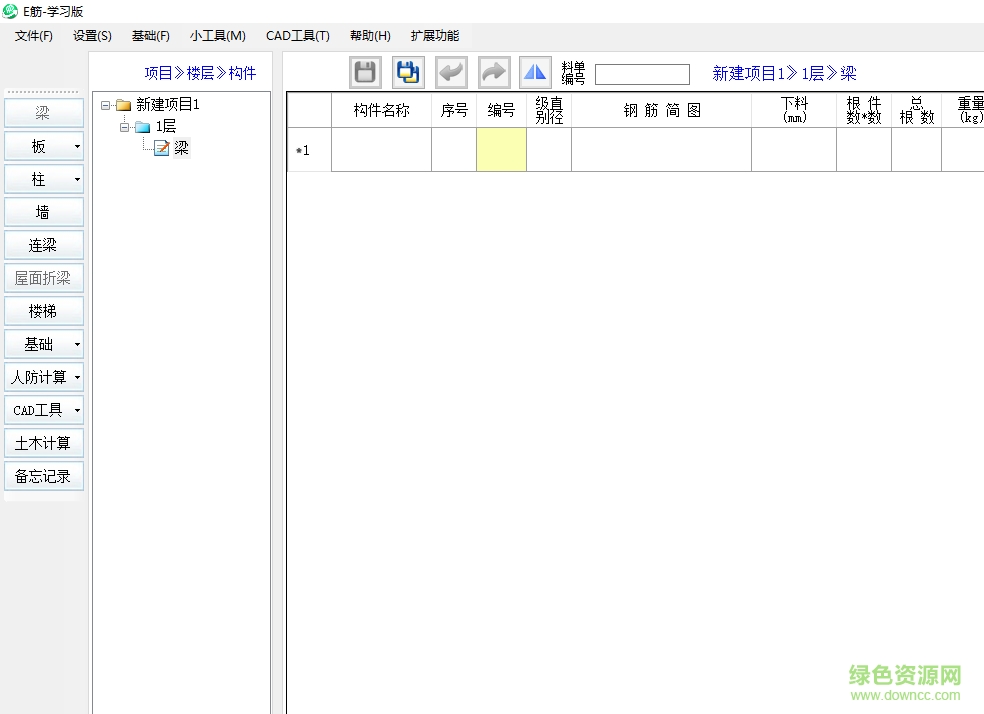Viewport: 984px width, 714px height.
Task: Select the 梁 document icon in tree
Action: pyautogui.click(x=161, y=148)
